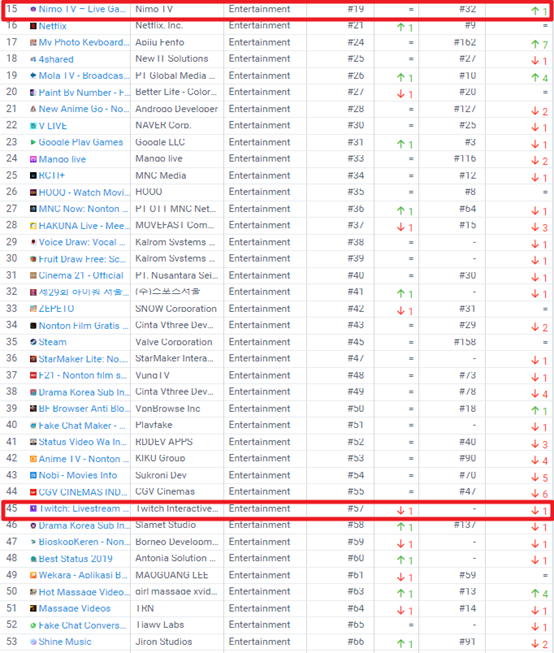
Task: Open the Nimo TV app link
Action: pyautogui.click(x=82, y=9)
